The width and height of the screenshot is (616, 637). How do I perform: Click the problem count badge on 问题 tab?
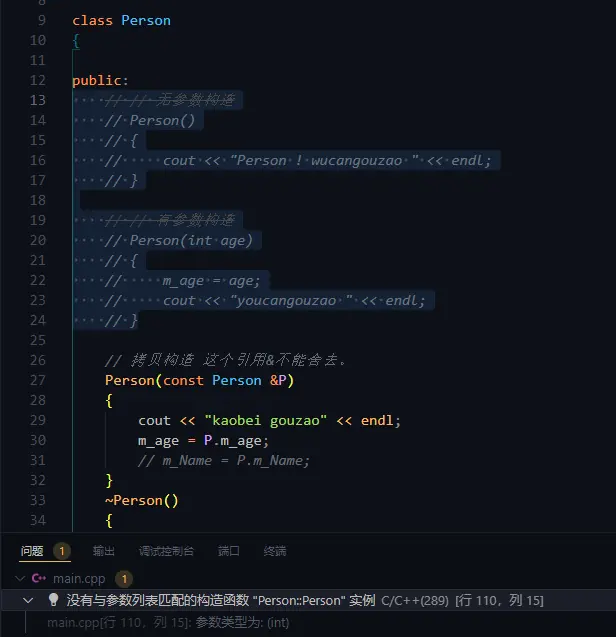point(62,551)
